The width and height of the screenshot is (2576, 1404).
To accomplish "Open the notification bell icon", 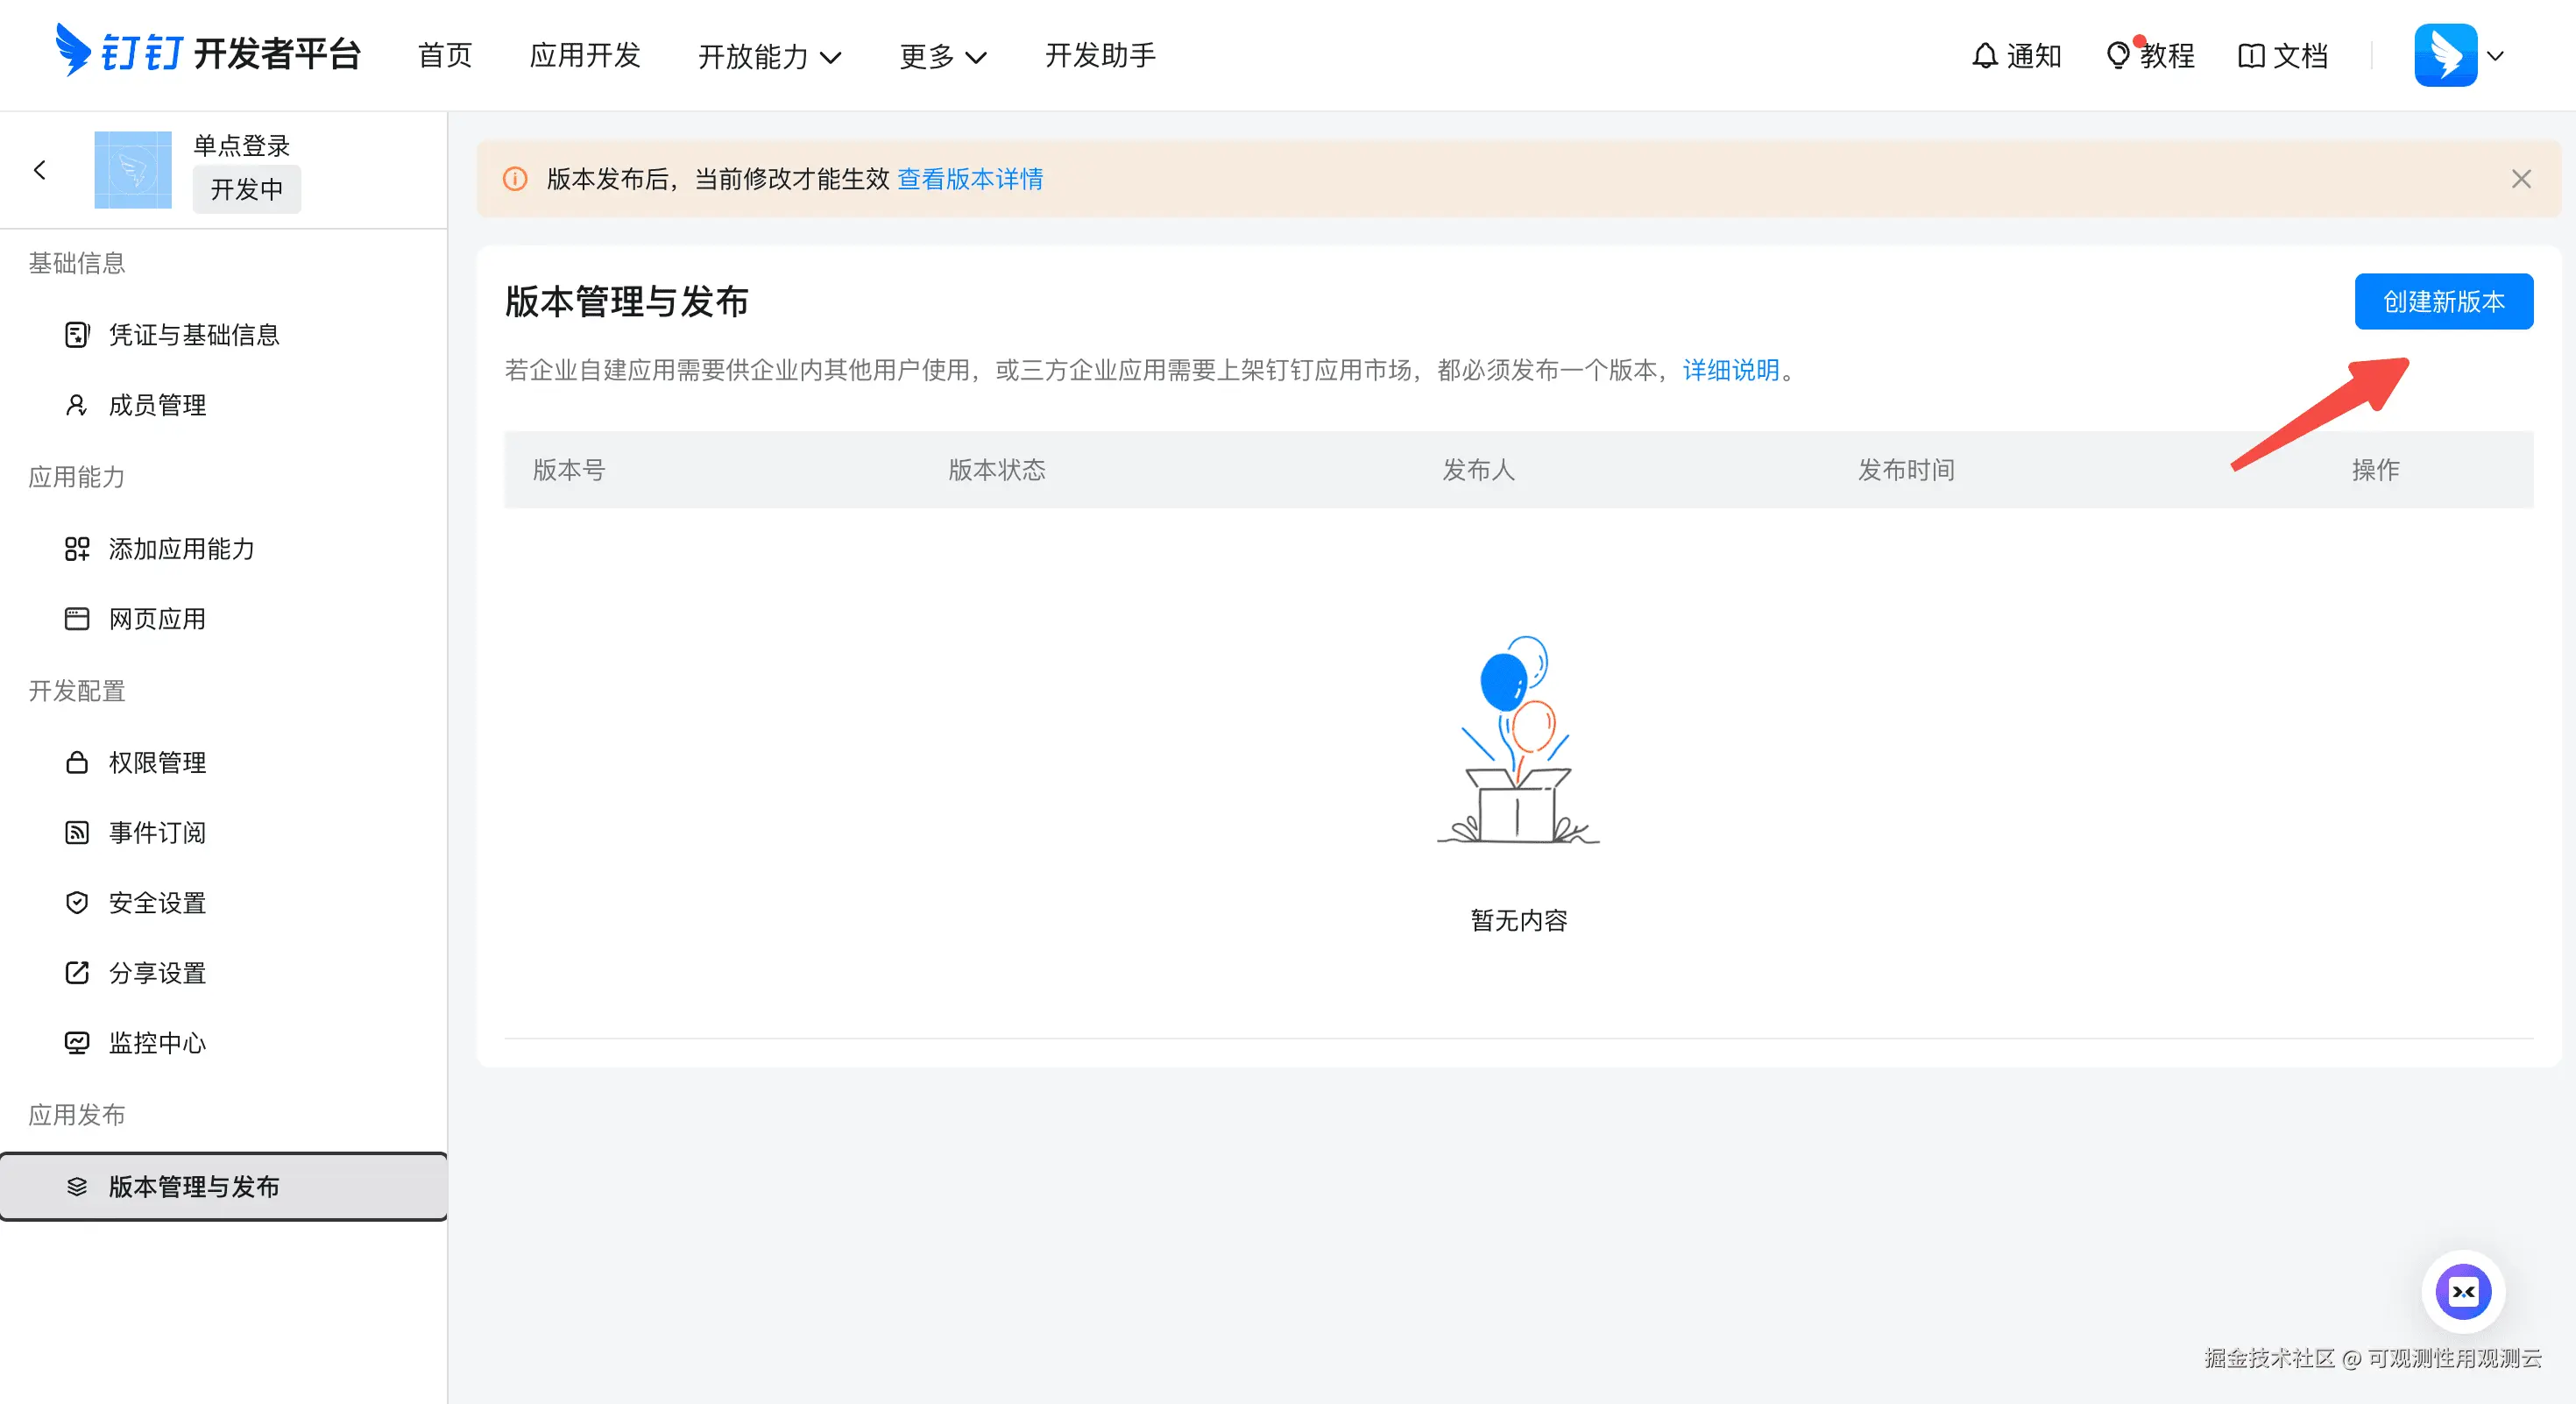I will click(x=1984, y=56).
